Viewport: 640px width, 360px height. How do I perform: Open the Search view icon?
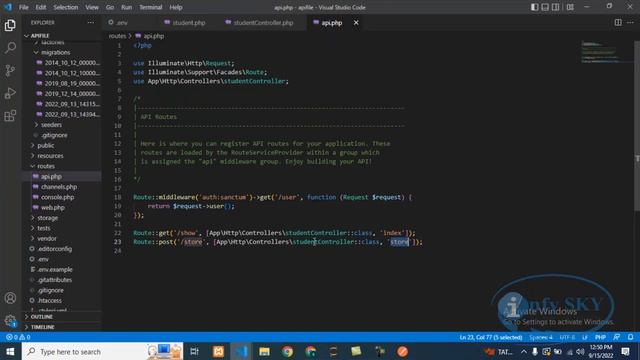[10, 48]
